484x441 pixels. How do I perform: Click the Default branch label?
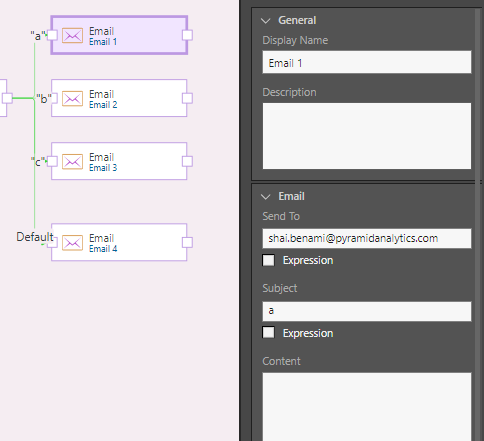[x=35, y=237]
